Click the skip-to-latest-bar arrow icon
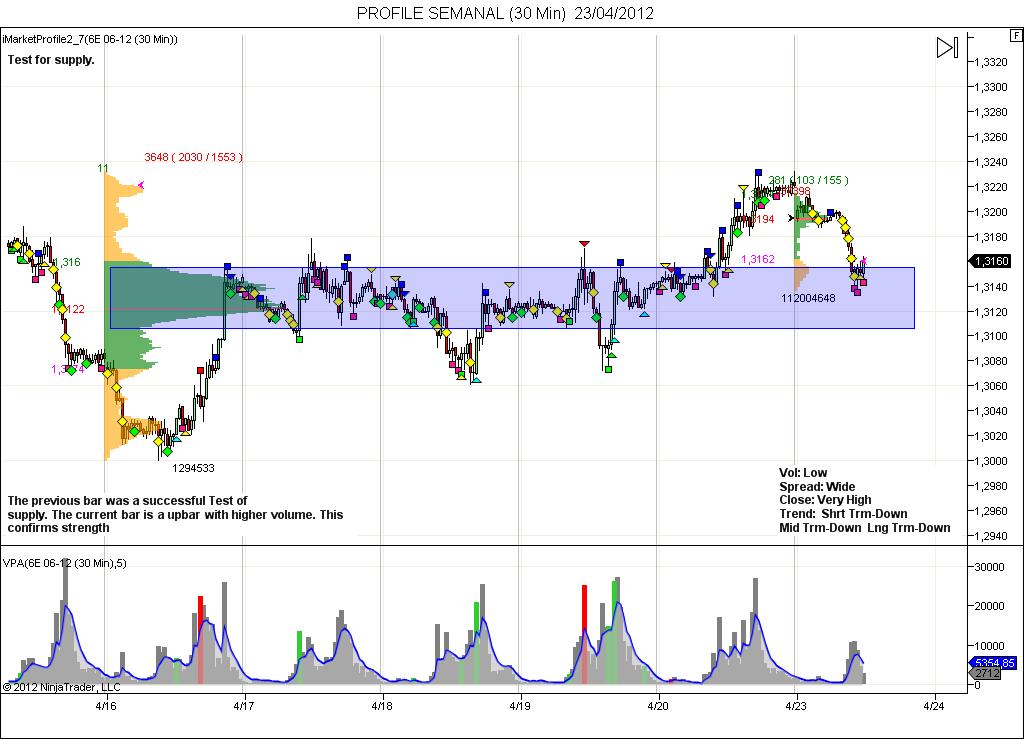 pyautogui.click(x=947, y=47)
